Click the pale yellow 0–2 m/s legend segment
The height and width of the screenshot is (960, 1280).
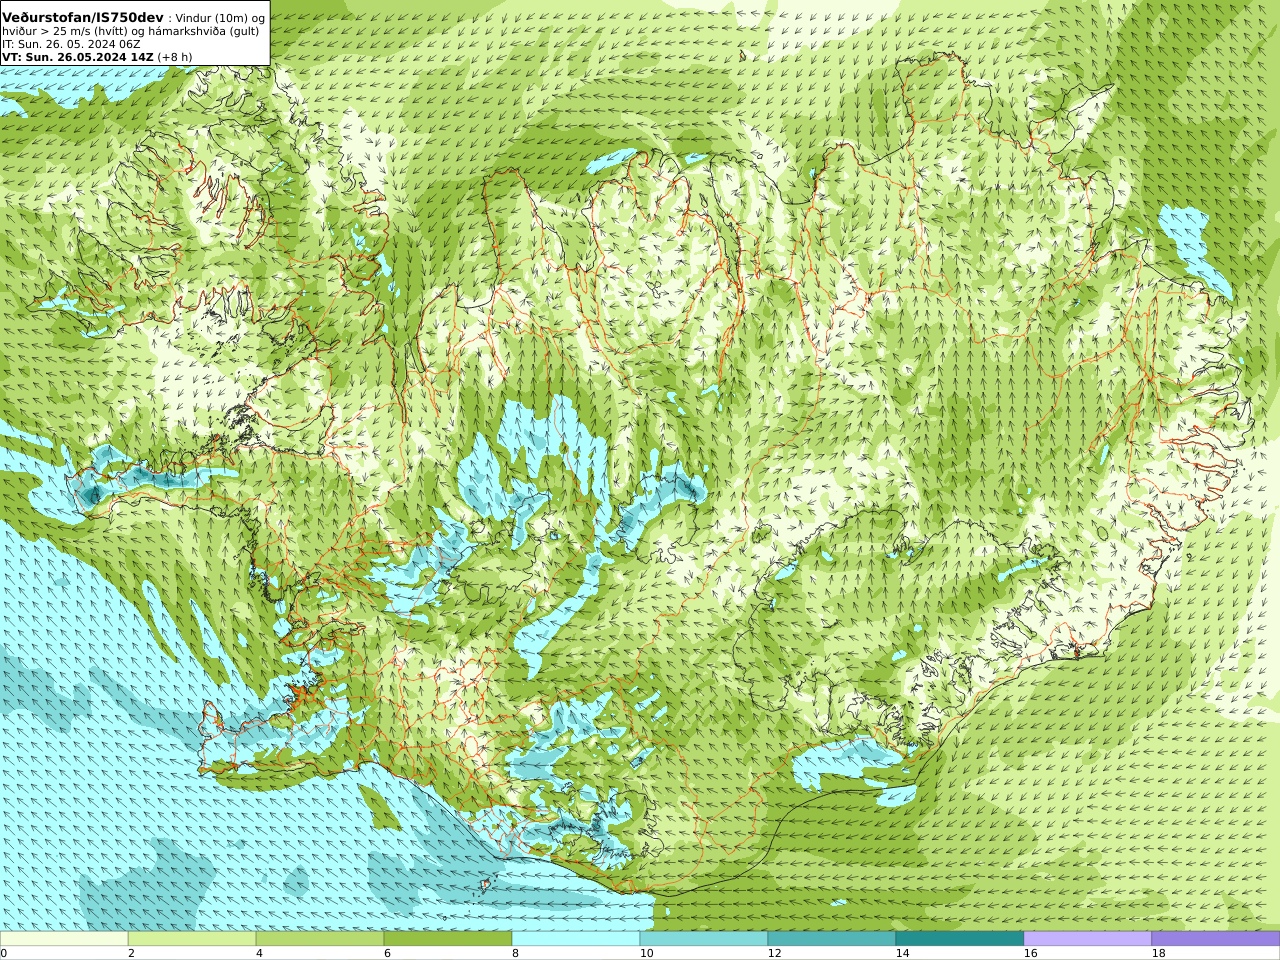[x=64, y=939]
